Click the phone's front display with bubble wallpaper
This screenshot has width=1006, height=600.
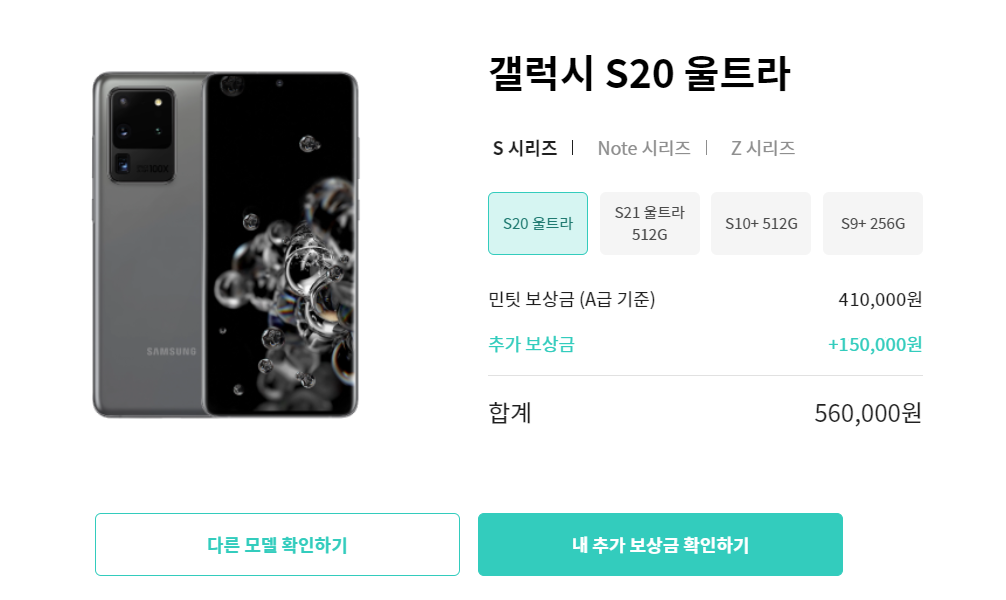[280, 245]
